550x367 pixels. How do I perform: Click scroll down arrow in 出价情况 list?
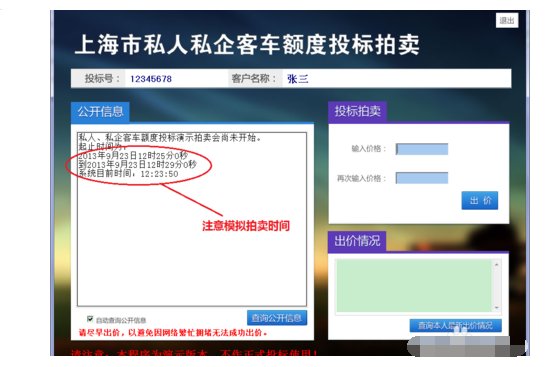(496, 308)
